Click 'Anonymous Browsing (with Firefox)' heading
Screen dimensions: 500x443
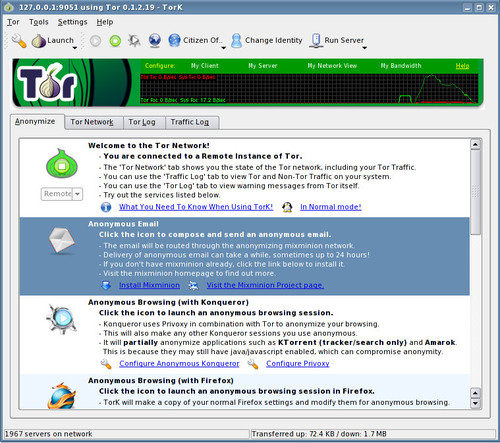(x=161, y=381)
